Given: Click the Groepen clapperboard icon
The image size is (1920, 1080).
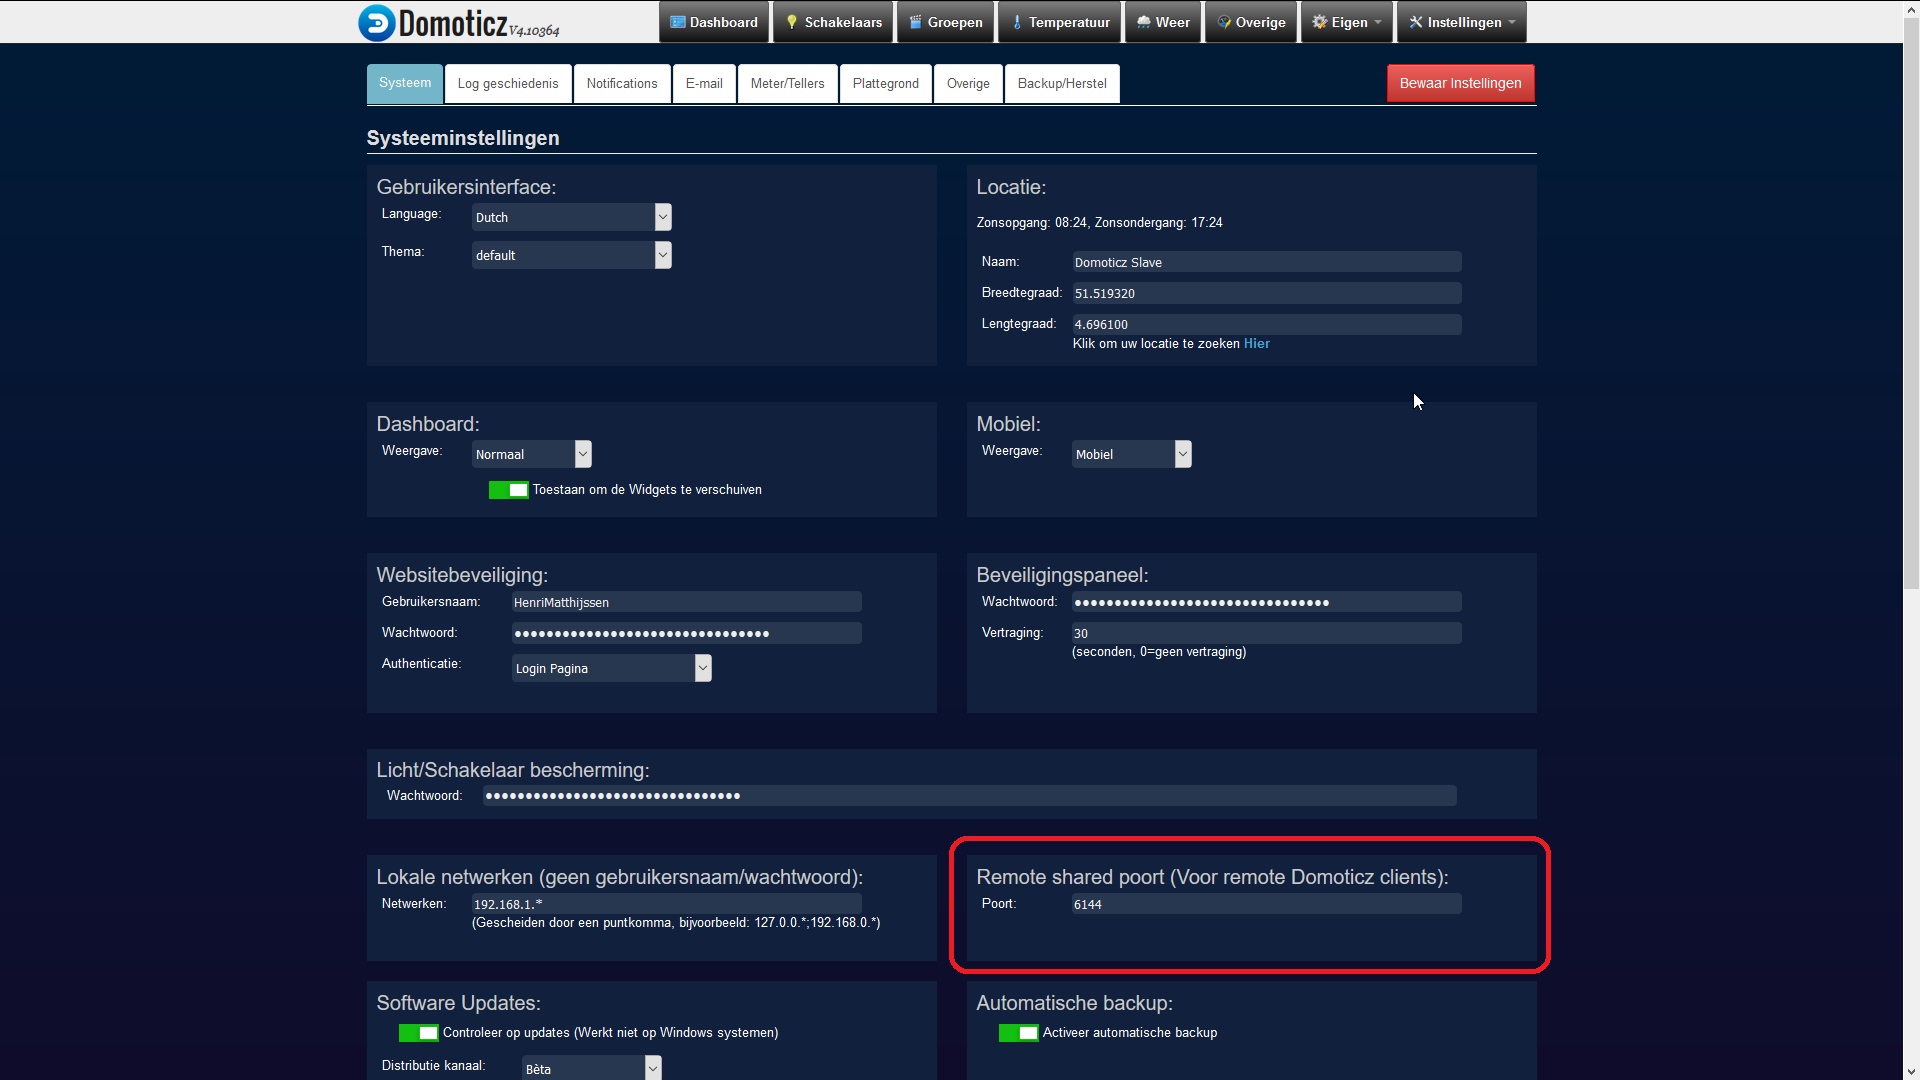Looking at the screenshot, I should [914, 22].
